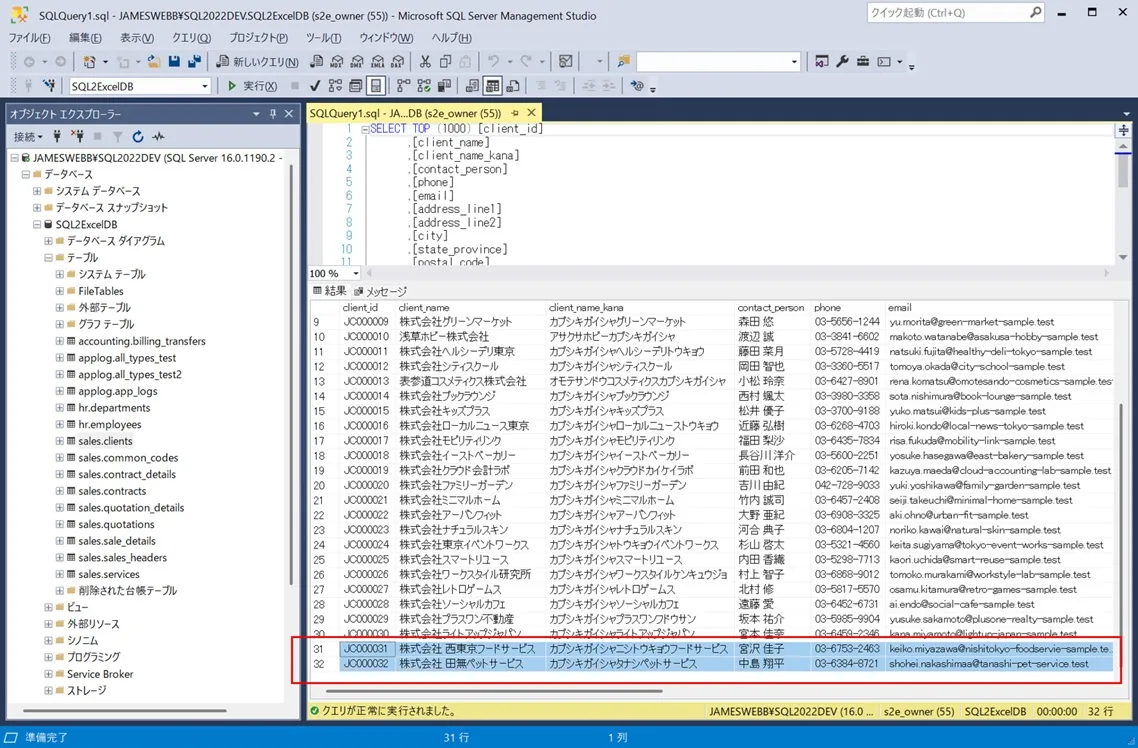Click the Save All icon
The image size is (1138, 748).
point(194,62)
